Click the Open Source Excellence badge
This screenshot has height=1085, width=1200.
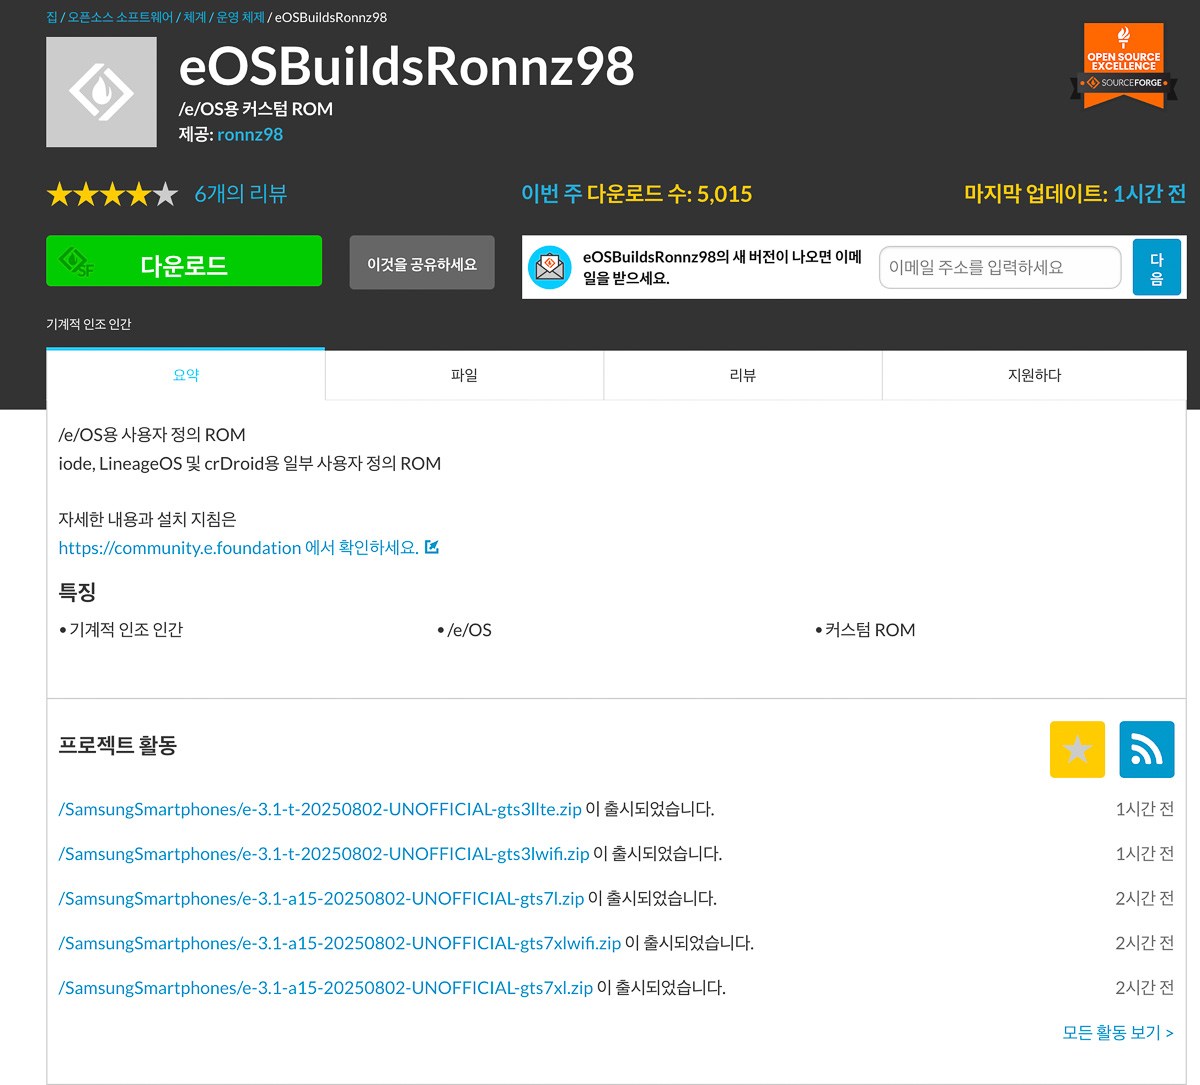point(1124,64)
